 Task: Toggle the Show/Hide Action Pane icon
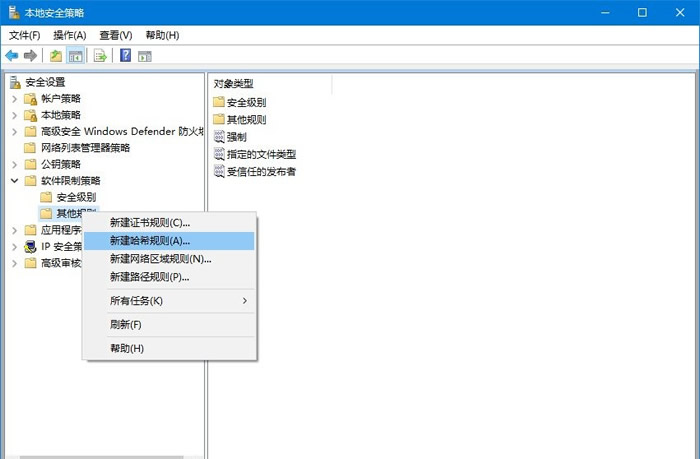click(x=145, y=56)
